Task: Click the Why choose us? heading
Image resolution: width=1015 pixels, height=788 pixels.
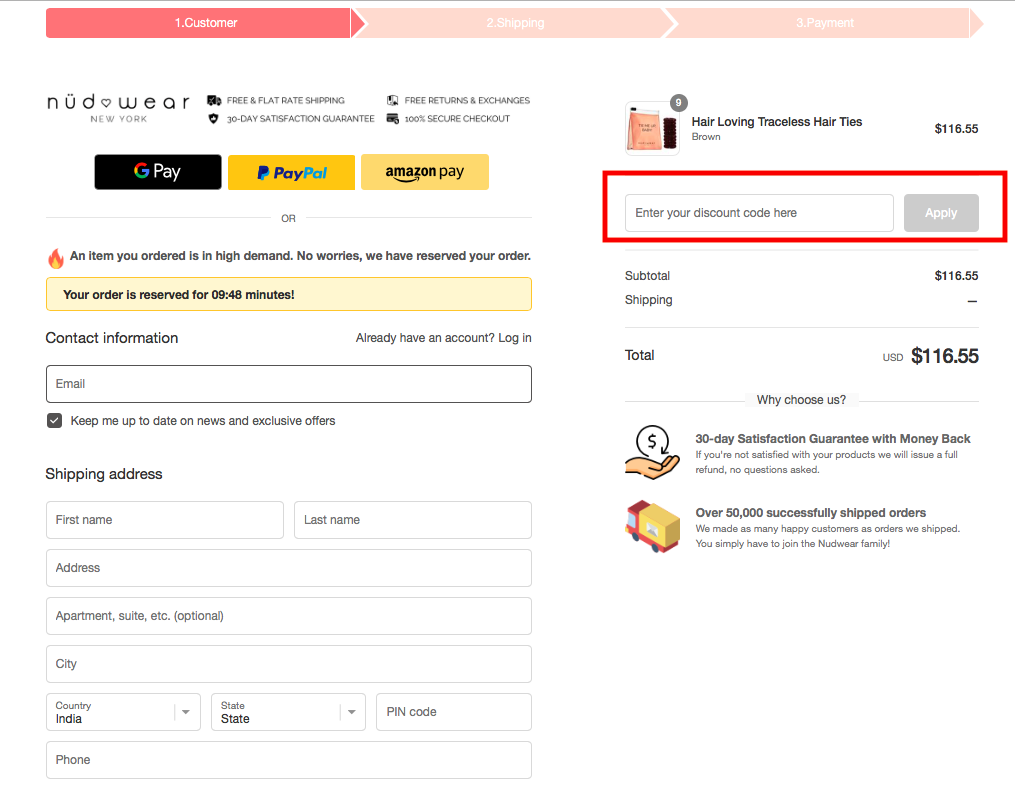Action: pos(801,400)
